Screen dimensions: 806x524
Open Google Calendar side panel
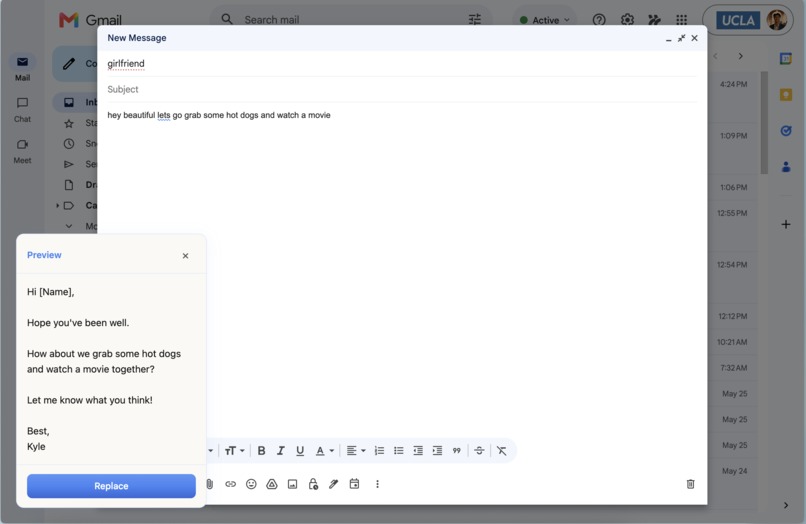pyautogui.click(x=785, y=59)
